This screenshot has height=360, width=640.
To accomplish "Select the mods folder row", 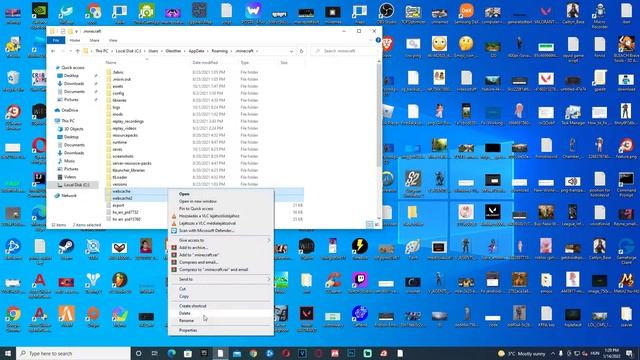I will click(x=204, y=114).
